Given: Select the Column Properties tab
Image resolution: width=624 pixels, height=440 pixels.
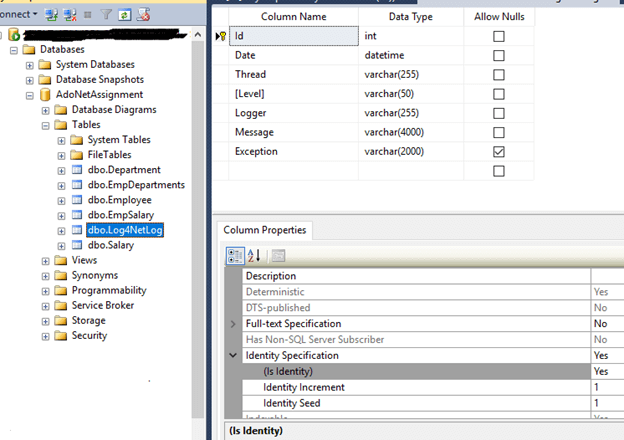Looking at the screenshot, I should tap(265, 230).
